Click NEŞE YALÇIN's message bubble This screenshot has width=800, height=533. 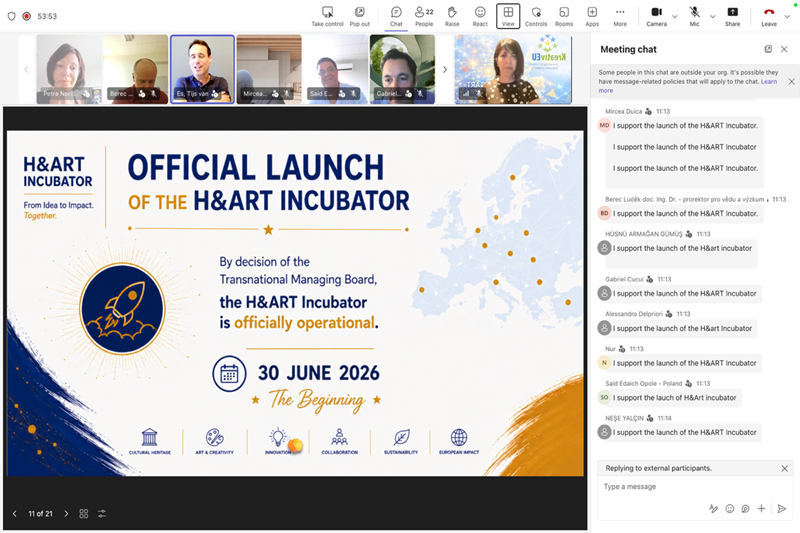click(x=684, y=432)
